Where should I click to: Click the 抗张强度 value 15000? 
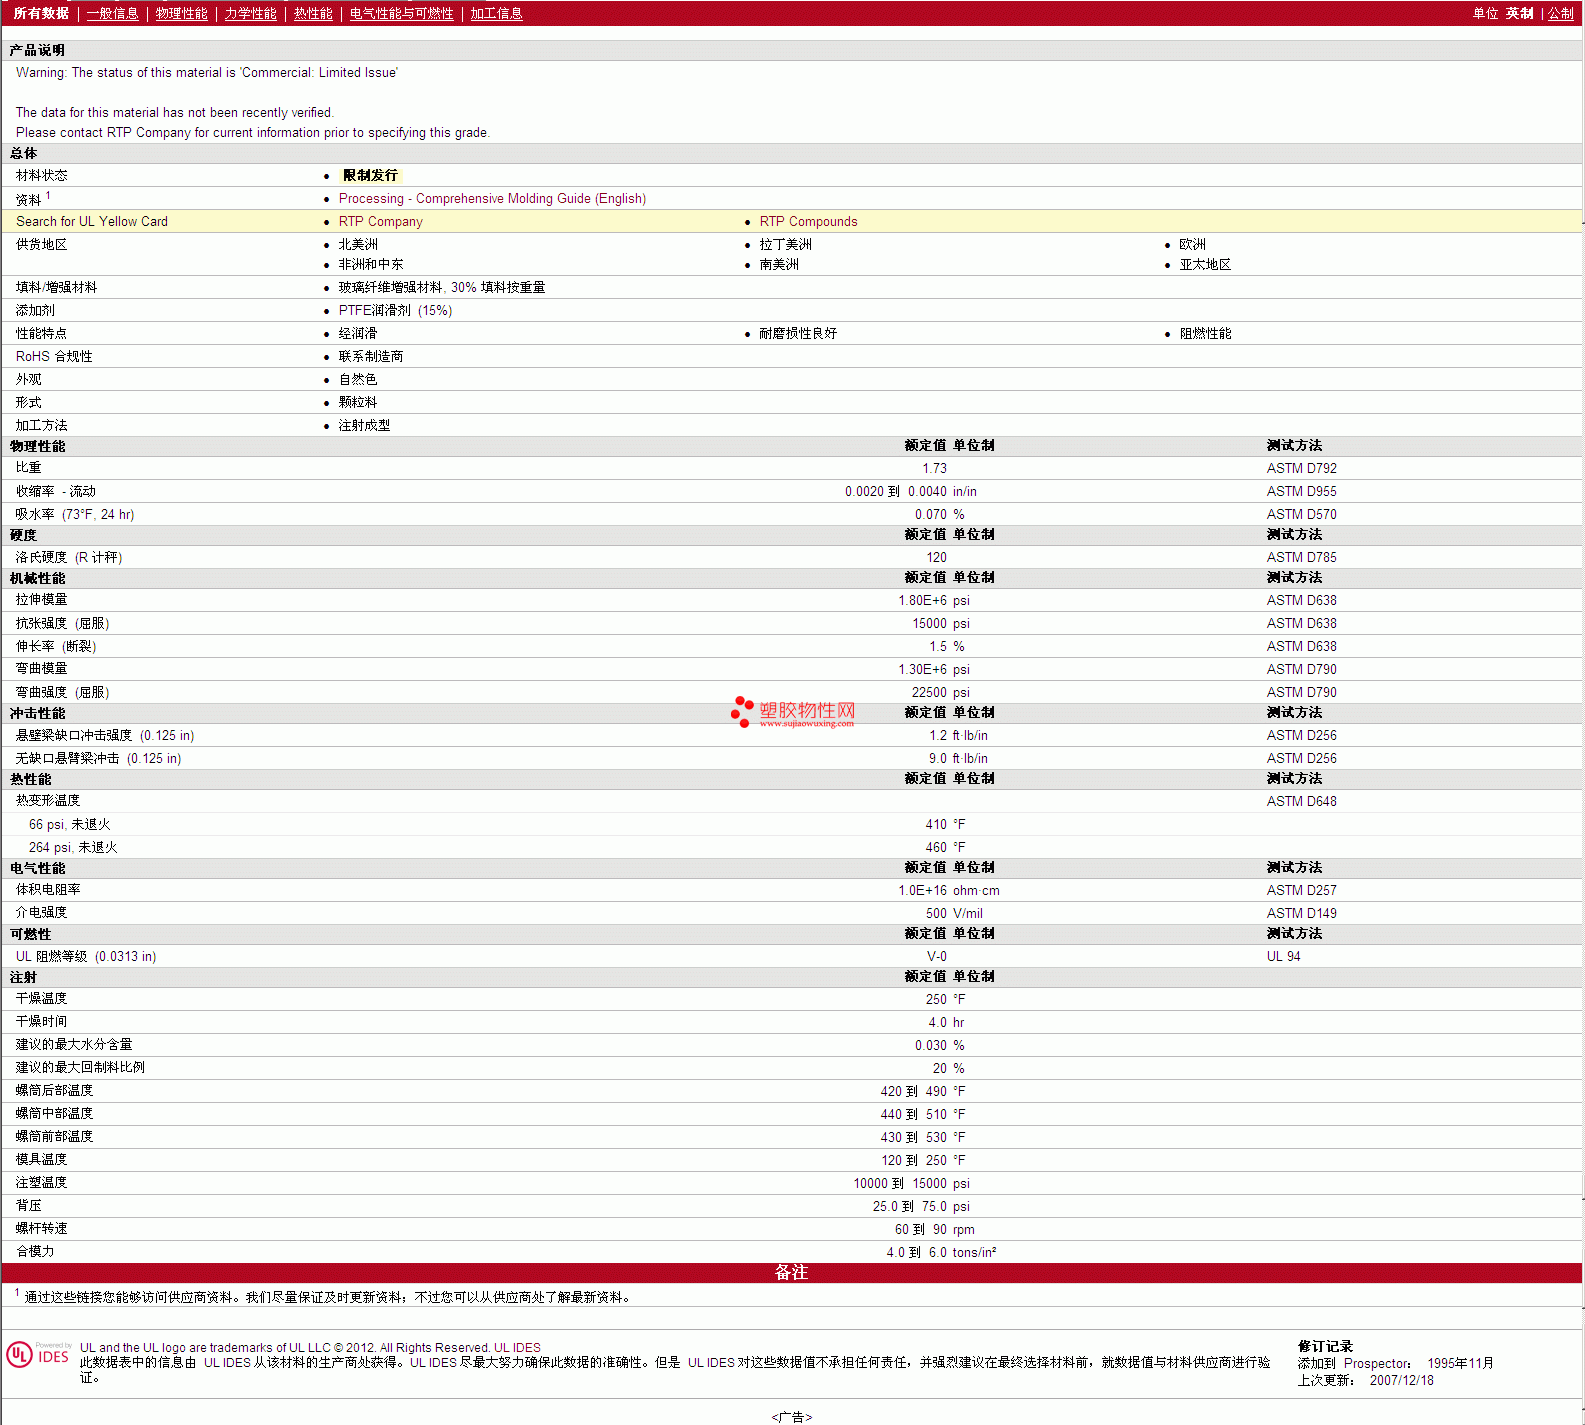[x=929, y=623]
